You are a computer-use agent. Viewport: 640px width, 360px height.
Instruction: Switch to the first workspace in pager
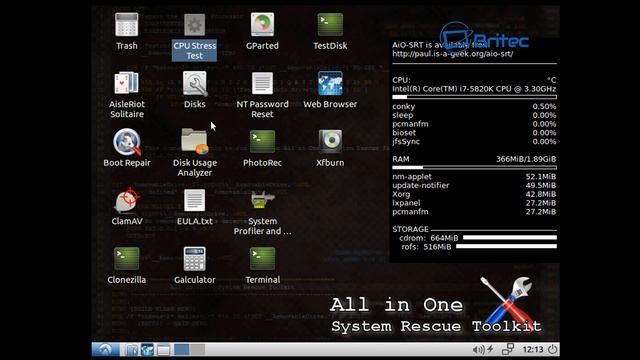[x=182, y=349]
